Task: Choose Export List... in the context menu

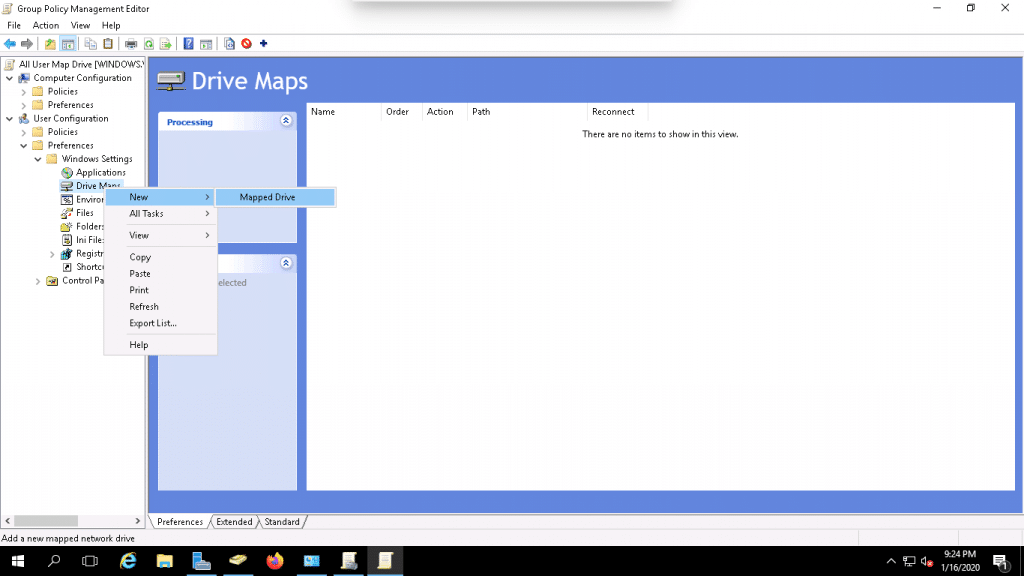Action: 161,323
